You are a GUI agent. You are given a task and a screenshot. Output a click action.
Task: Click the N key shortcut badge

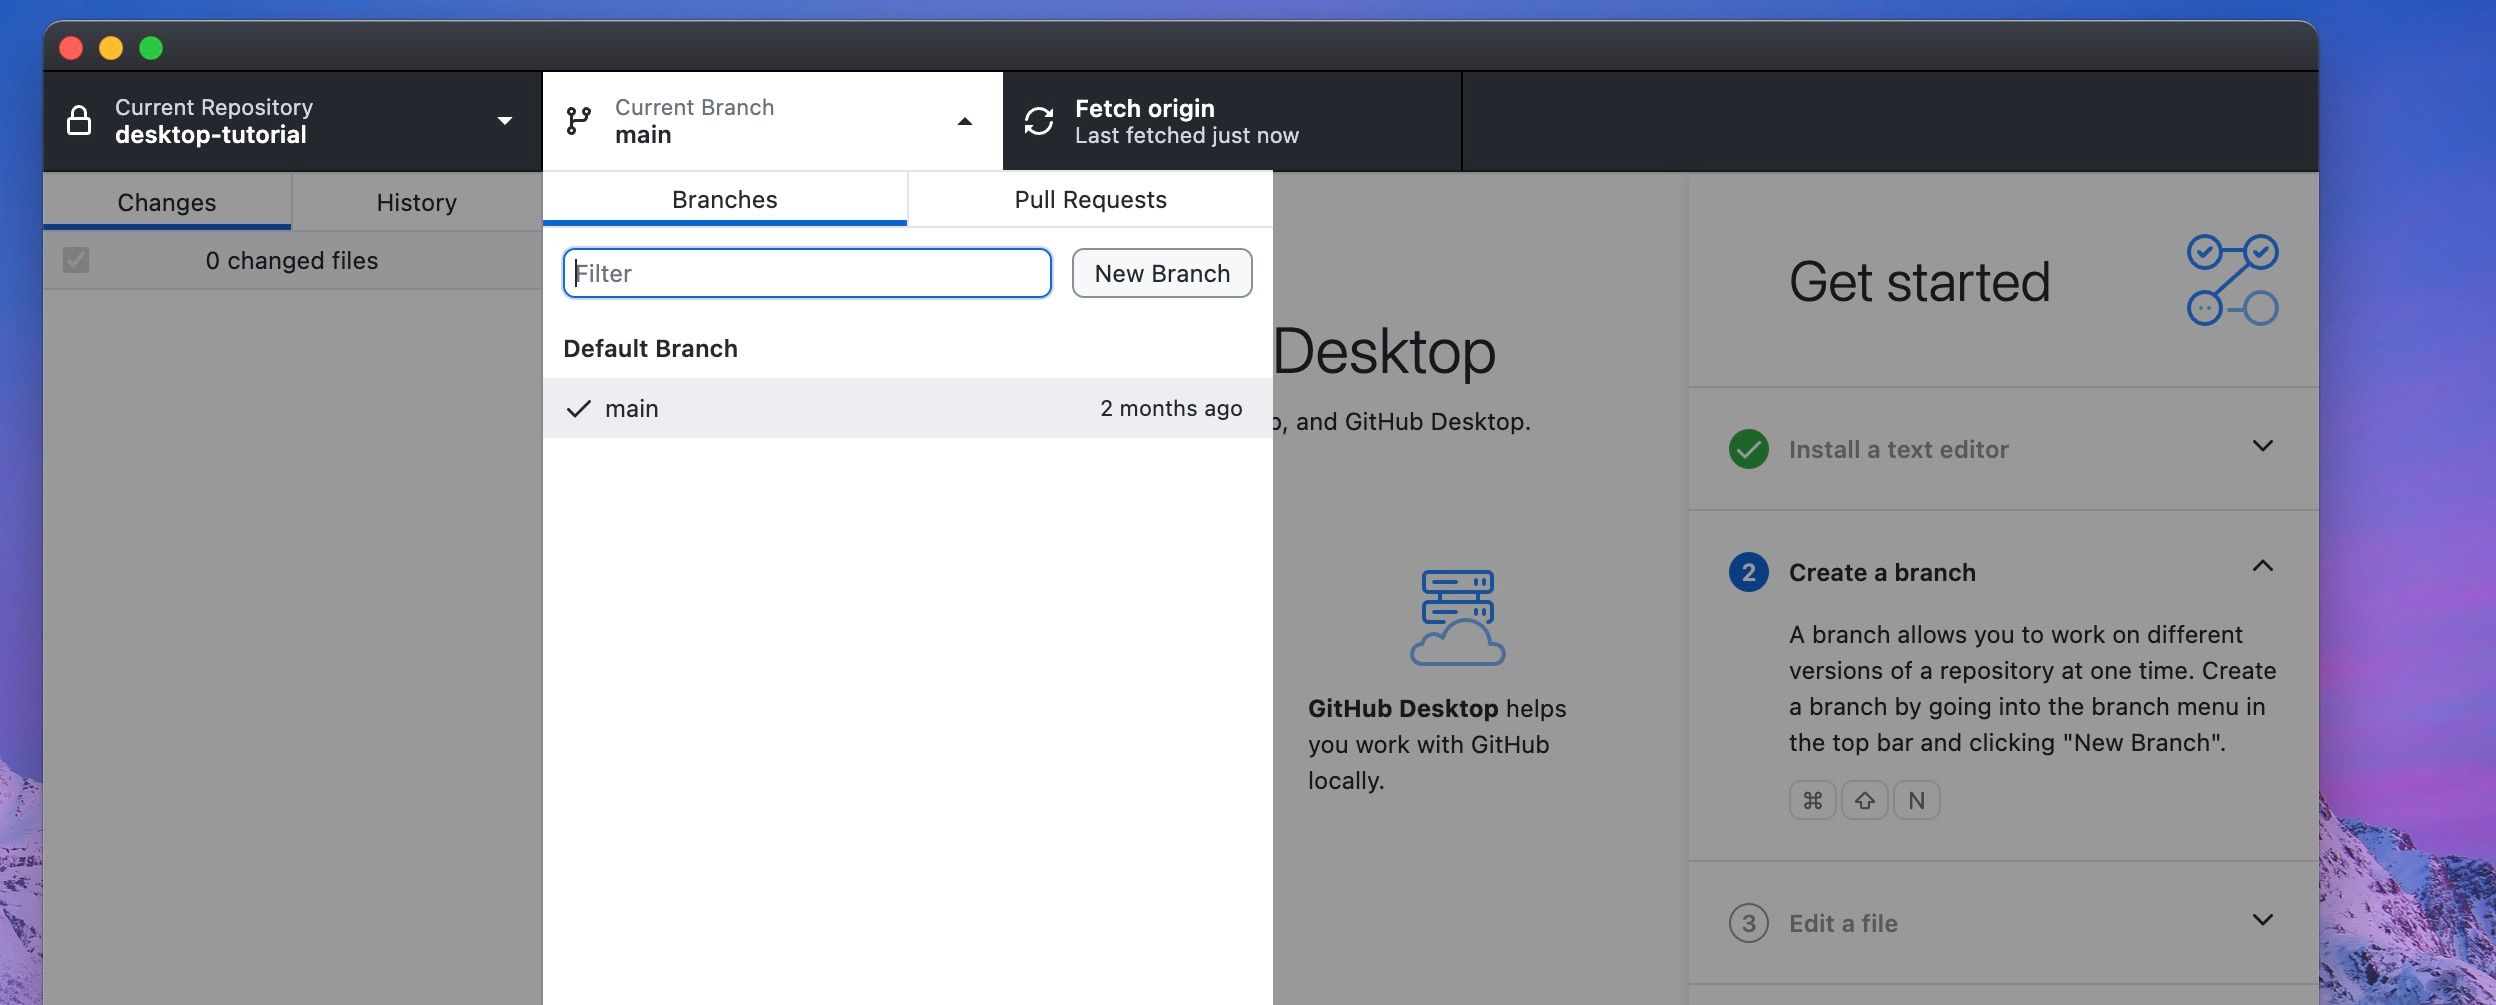click(x=1917, y=799)
